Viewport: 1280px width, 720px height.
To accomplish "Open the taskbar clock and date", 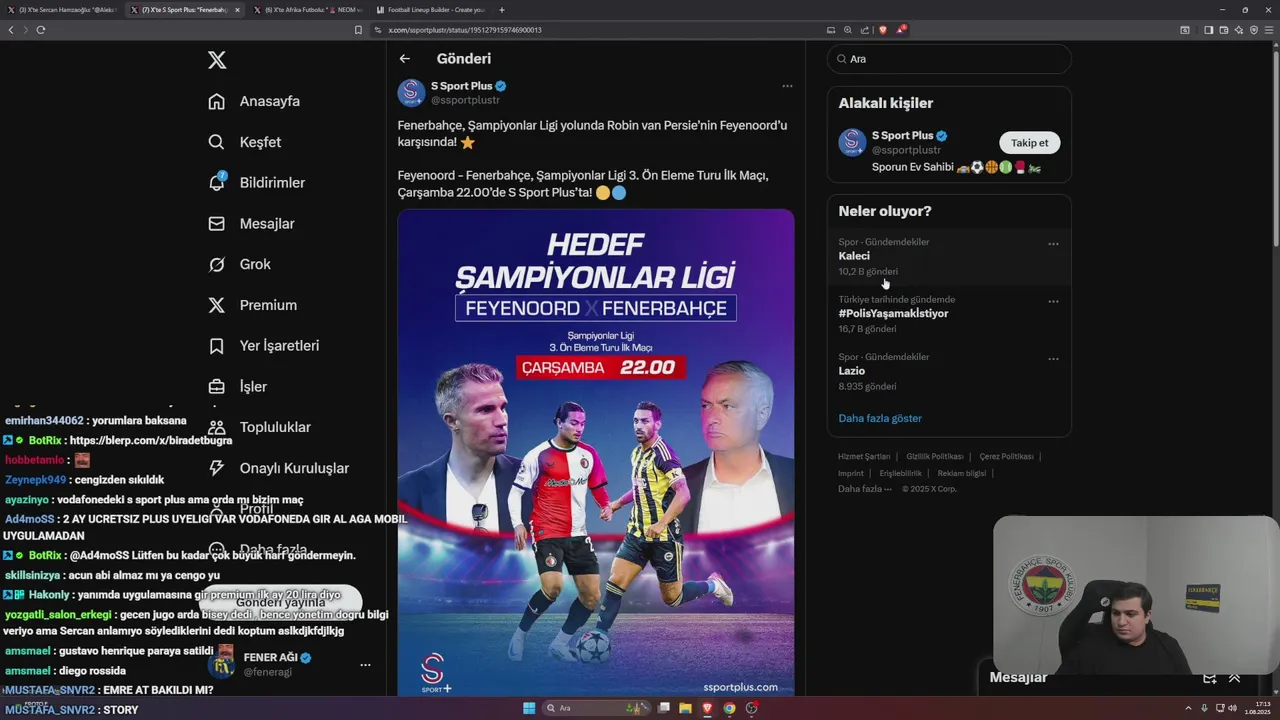I will pos(1256,708).
